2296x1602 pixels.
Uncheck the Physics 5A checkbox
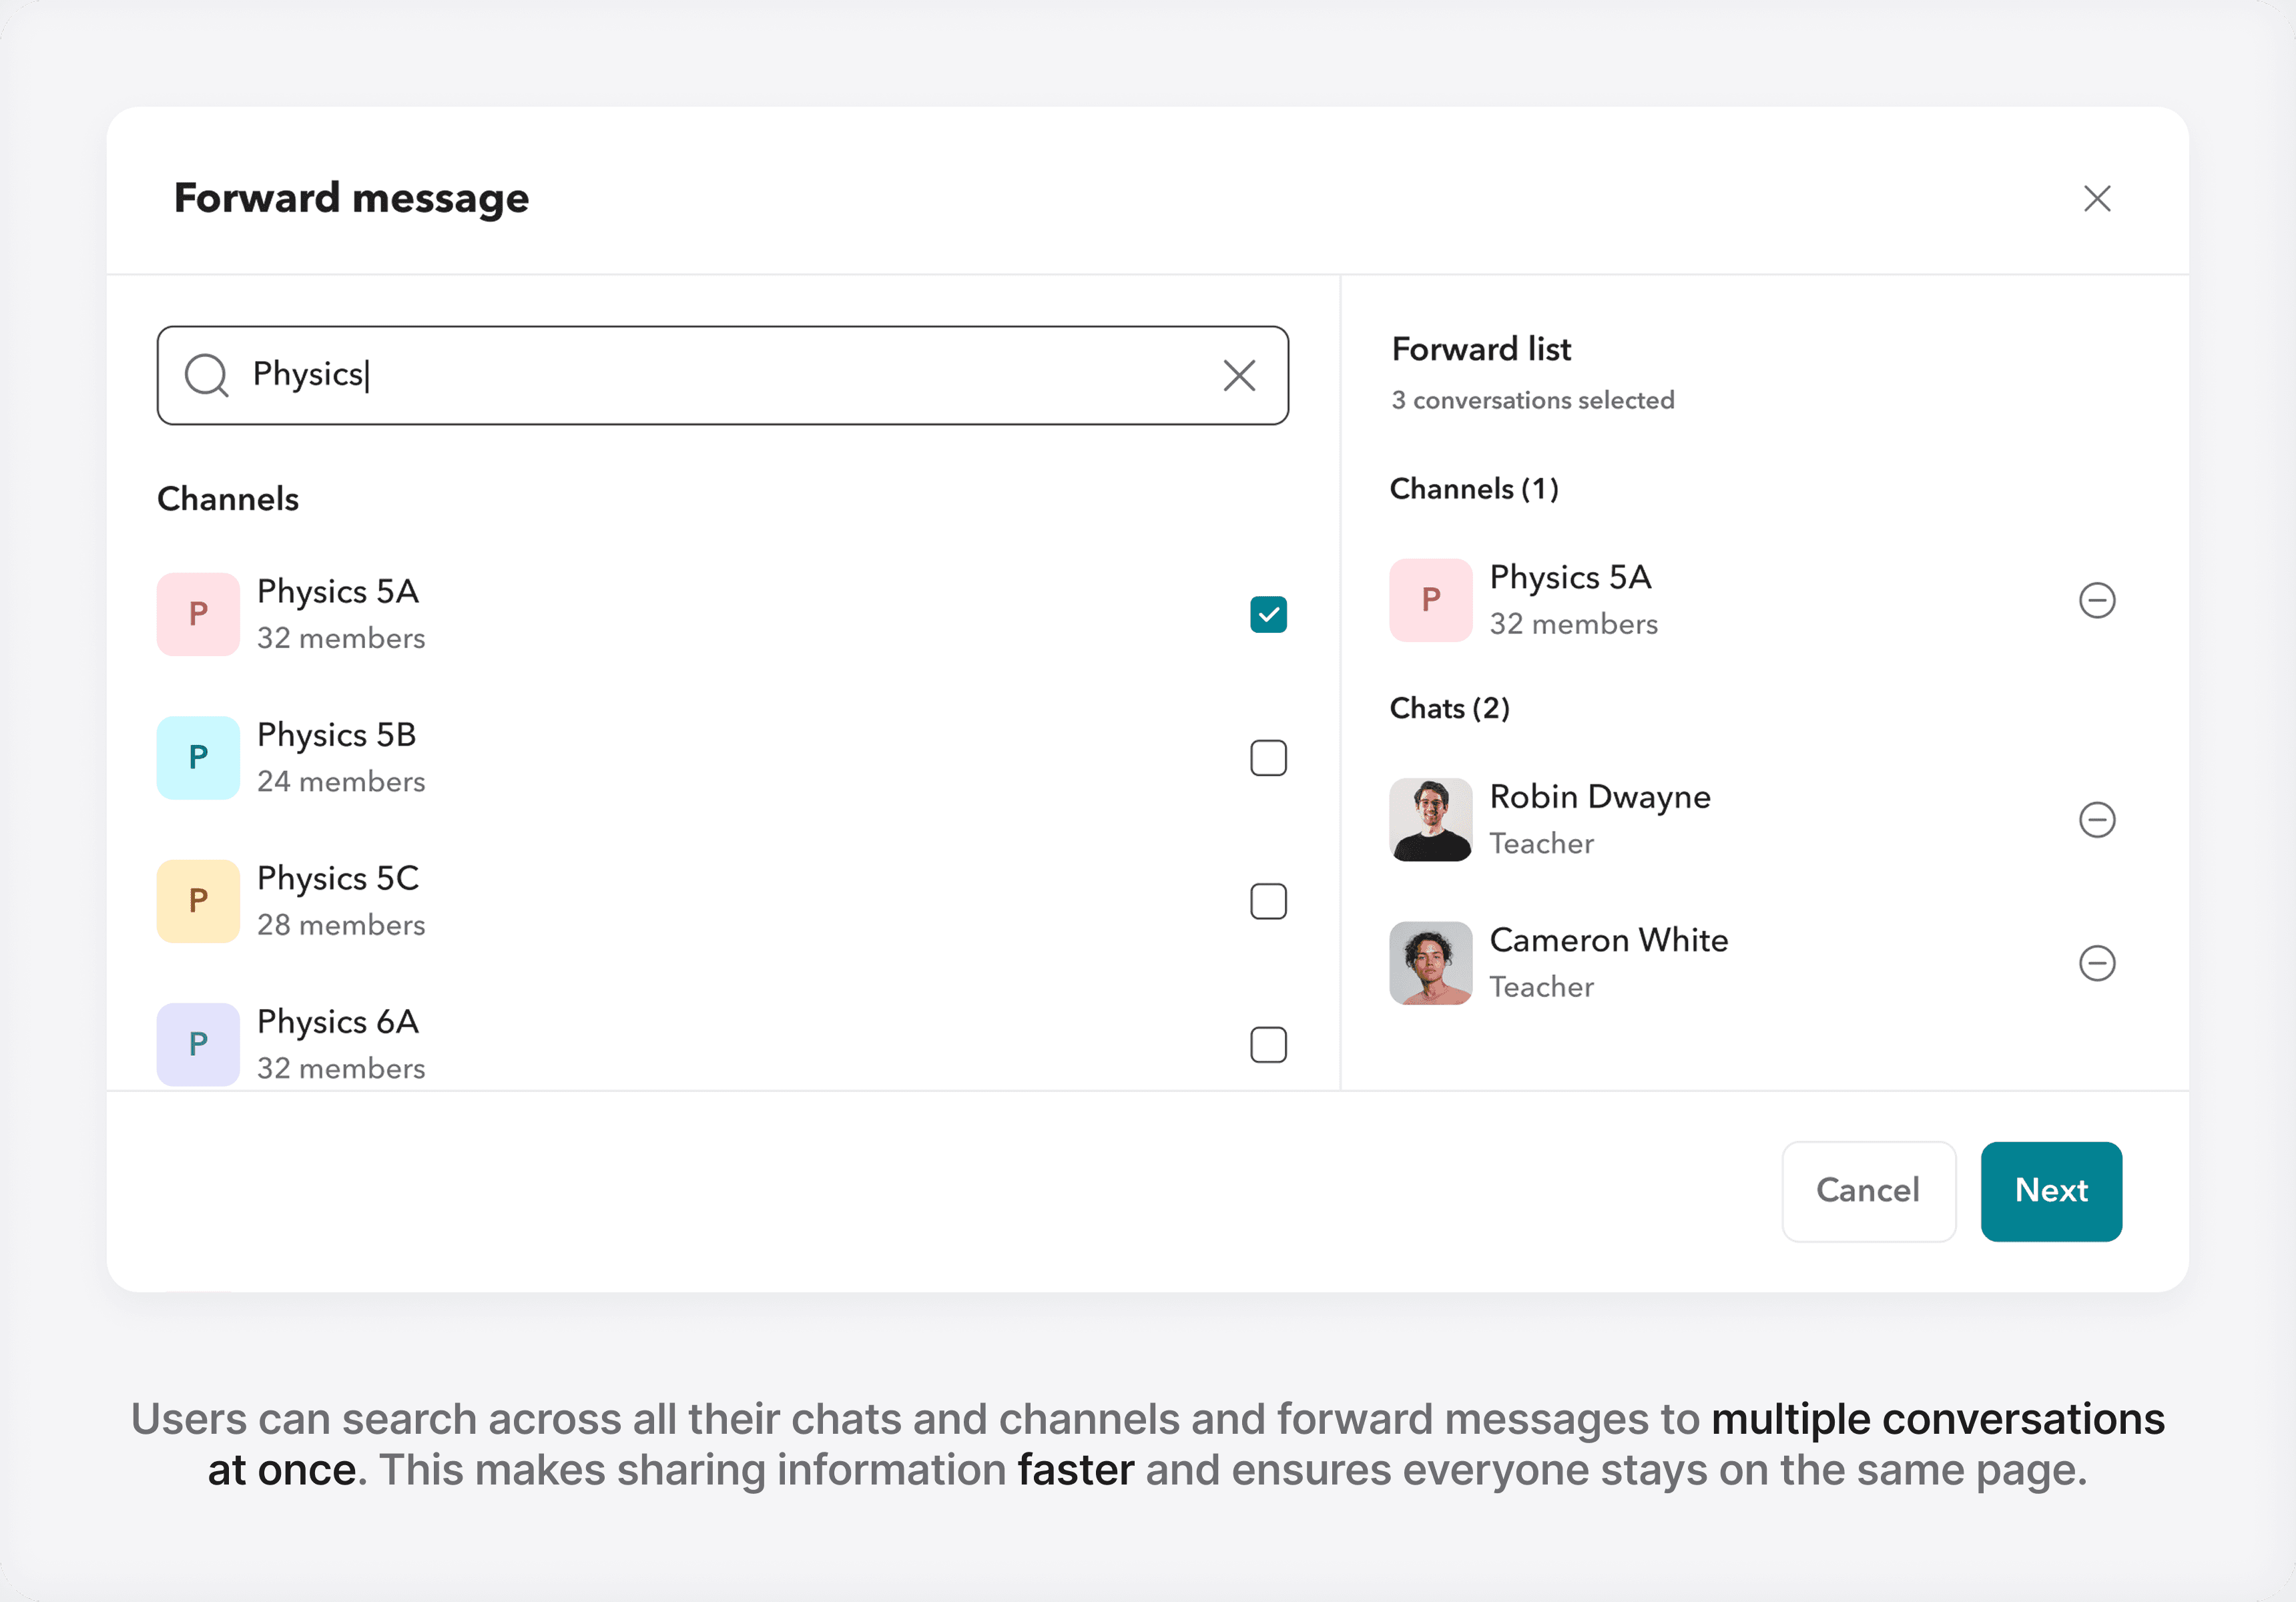tap(1268, 615)
